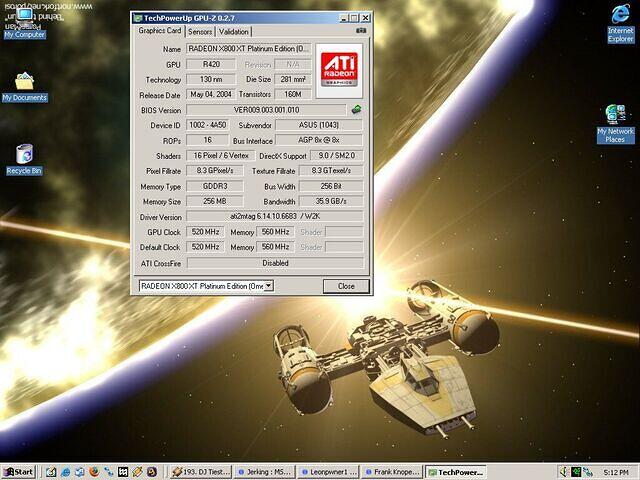Click the green BIOS save chip icon
The width and height of the screenshot is (640, 480).
[x=356, y=109]
